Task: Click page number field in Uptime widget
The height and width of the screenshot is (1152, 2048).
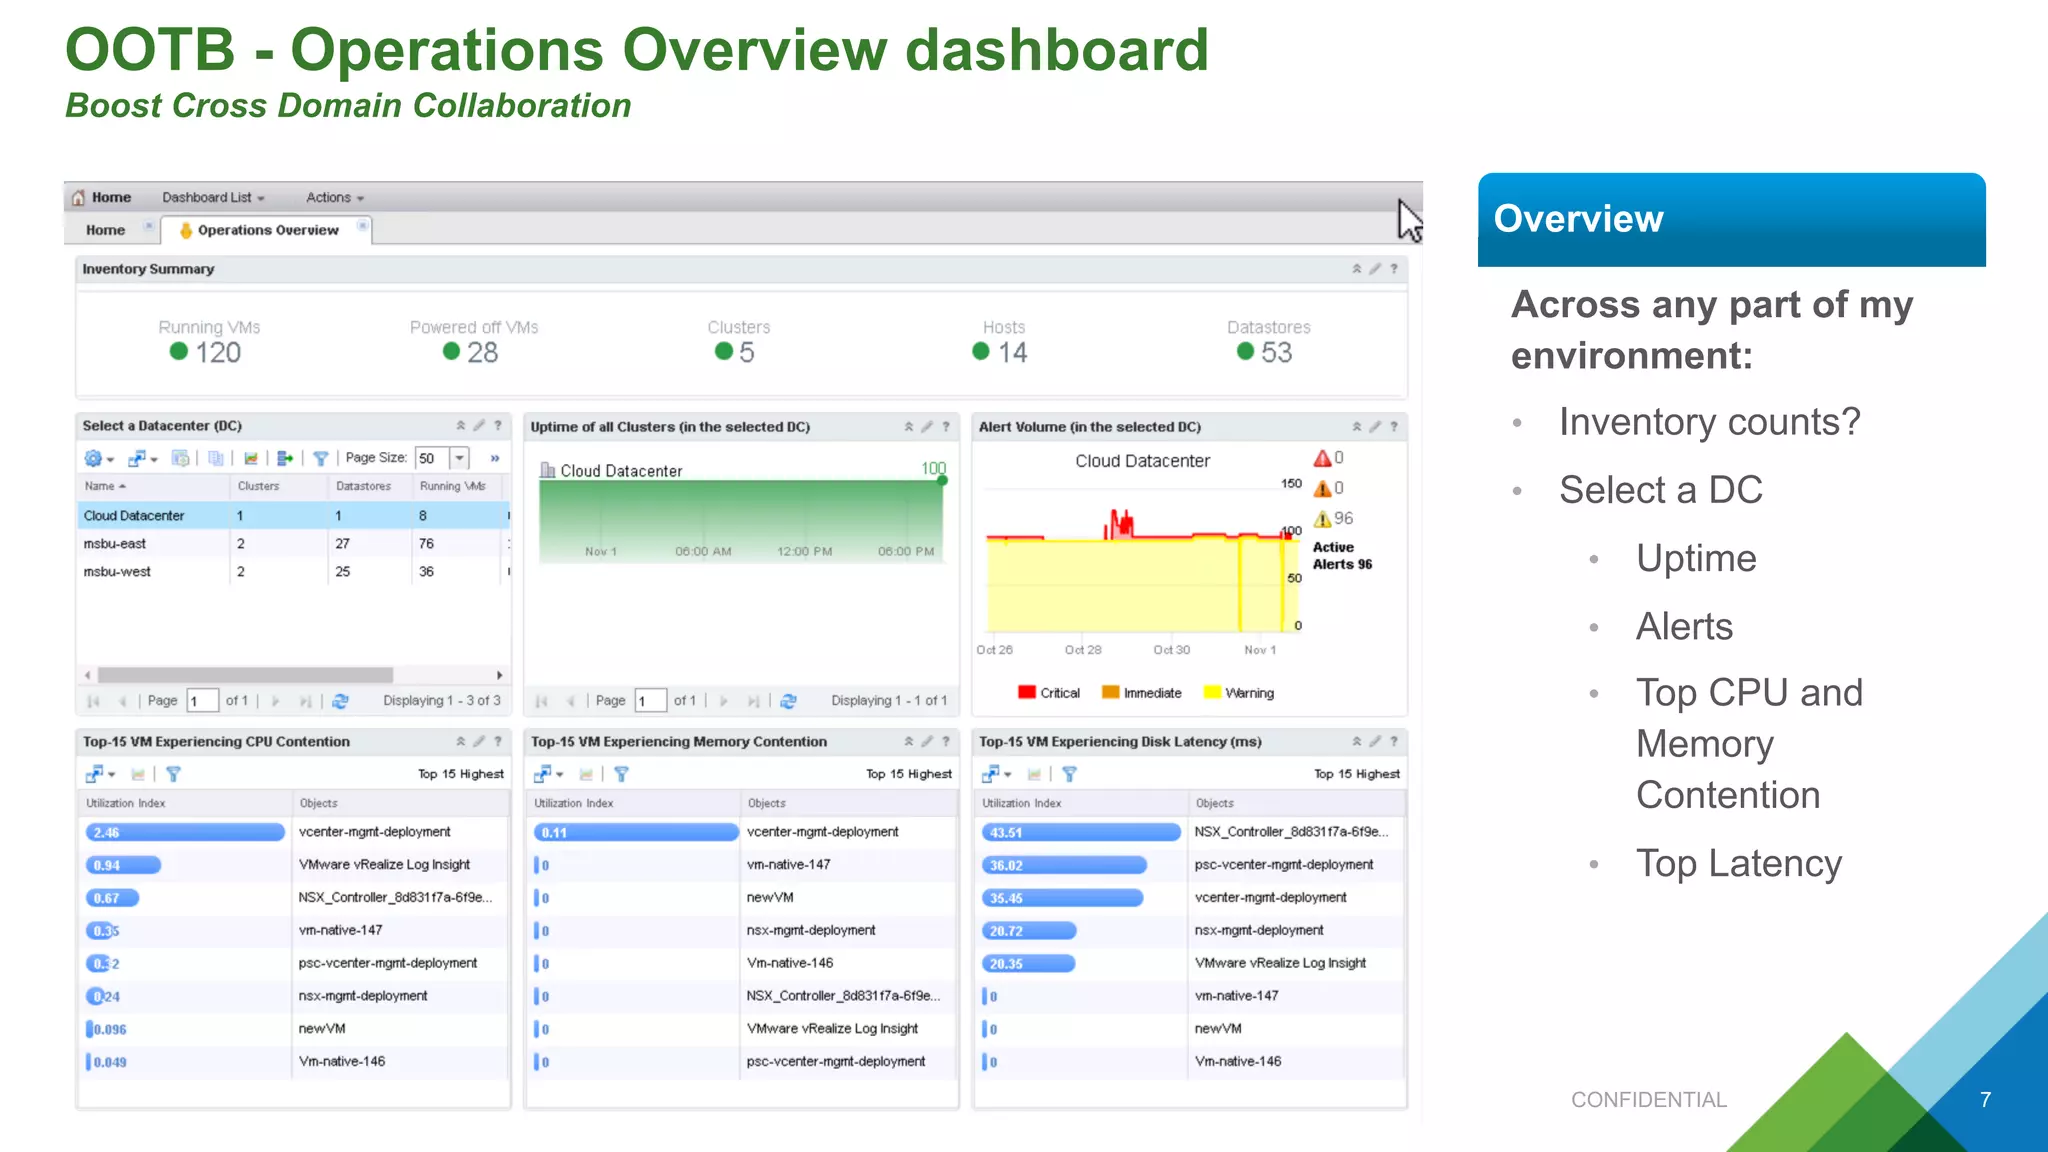Action: point(651,701)
